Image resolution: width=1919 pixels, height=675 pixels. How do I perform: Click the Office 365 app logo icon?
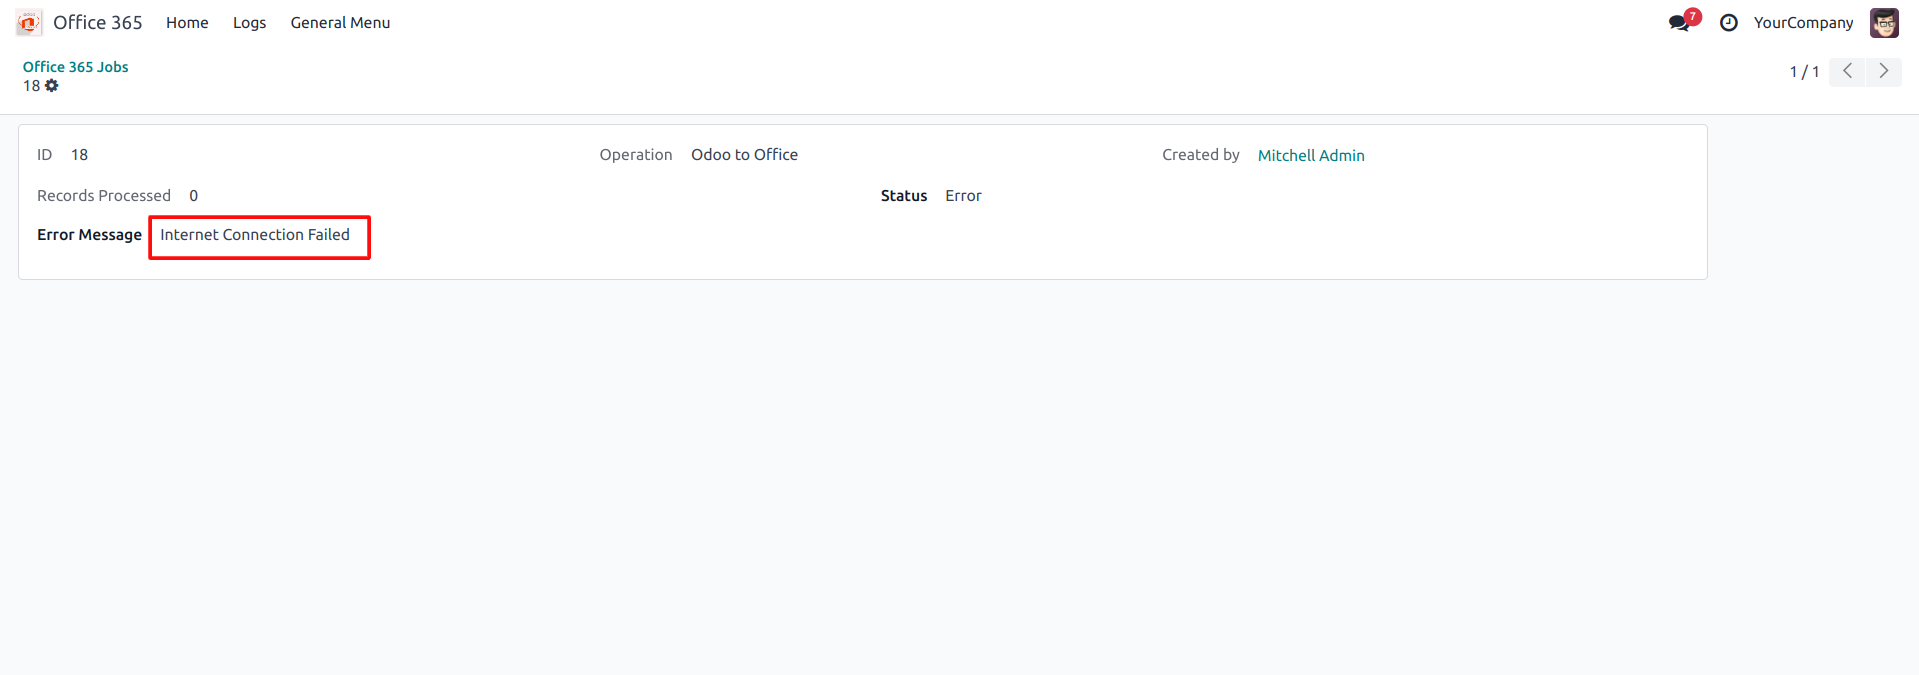click(x=29, y=22)
